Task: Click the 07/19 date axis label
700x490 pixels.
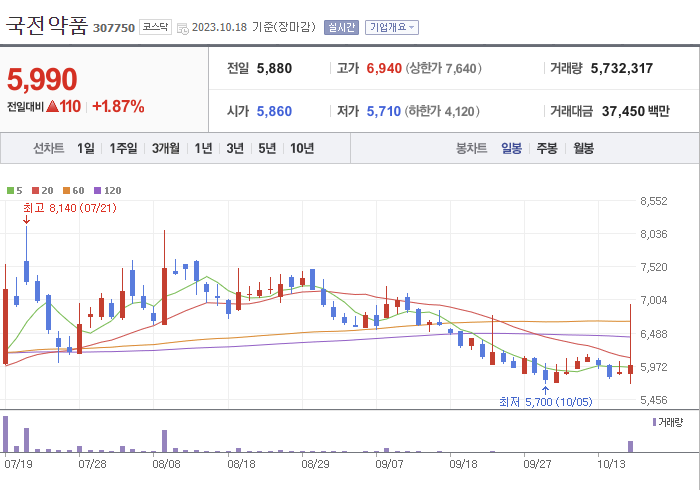Action: [x=18, y=464]
